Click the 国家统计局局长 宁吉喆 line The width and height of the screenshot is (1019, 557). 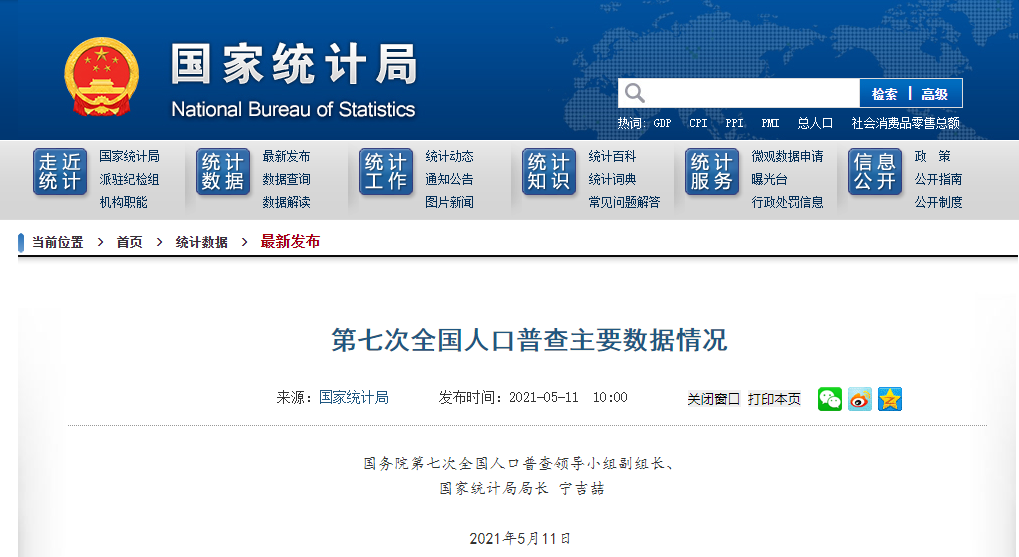(522, 488)
